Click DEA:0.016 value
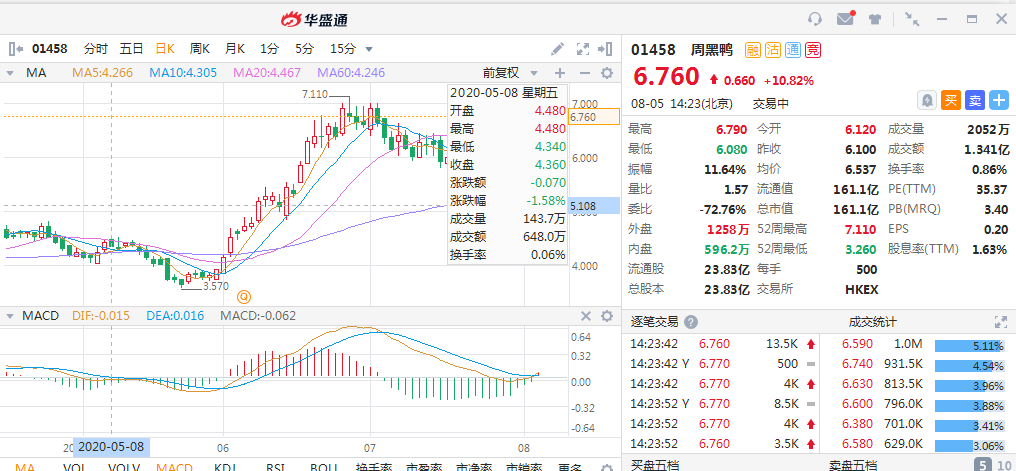The image size is (1016, 471). 174,316
